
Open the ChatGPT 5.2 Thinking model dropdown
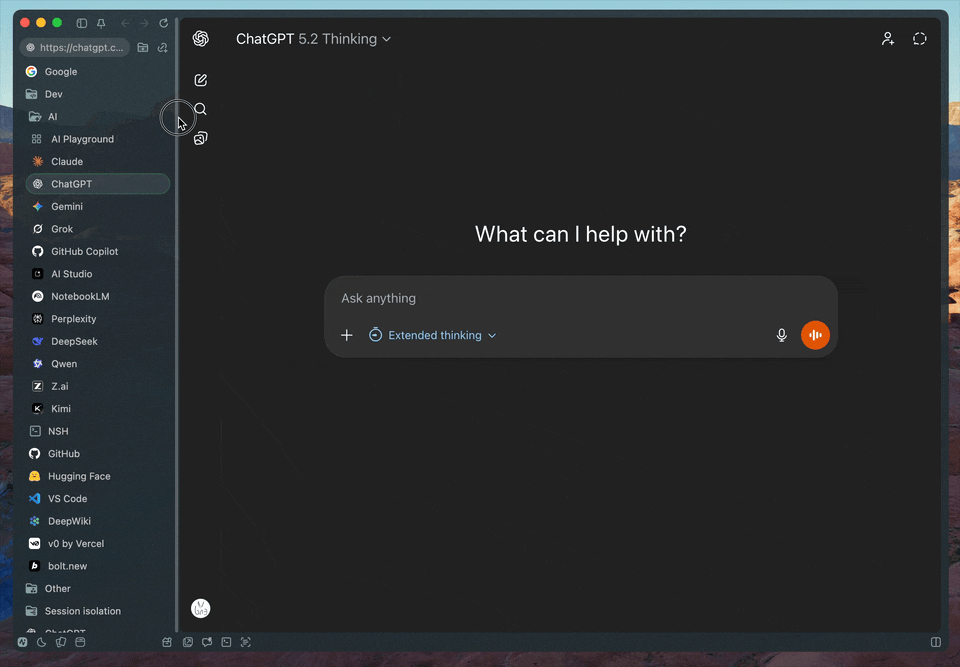313,39
